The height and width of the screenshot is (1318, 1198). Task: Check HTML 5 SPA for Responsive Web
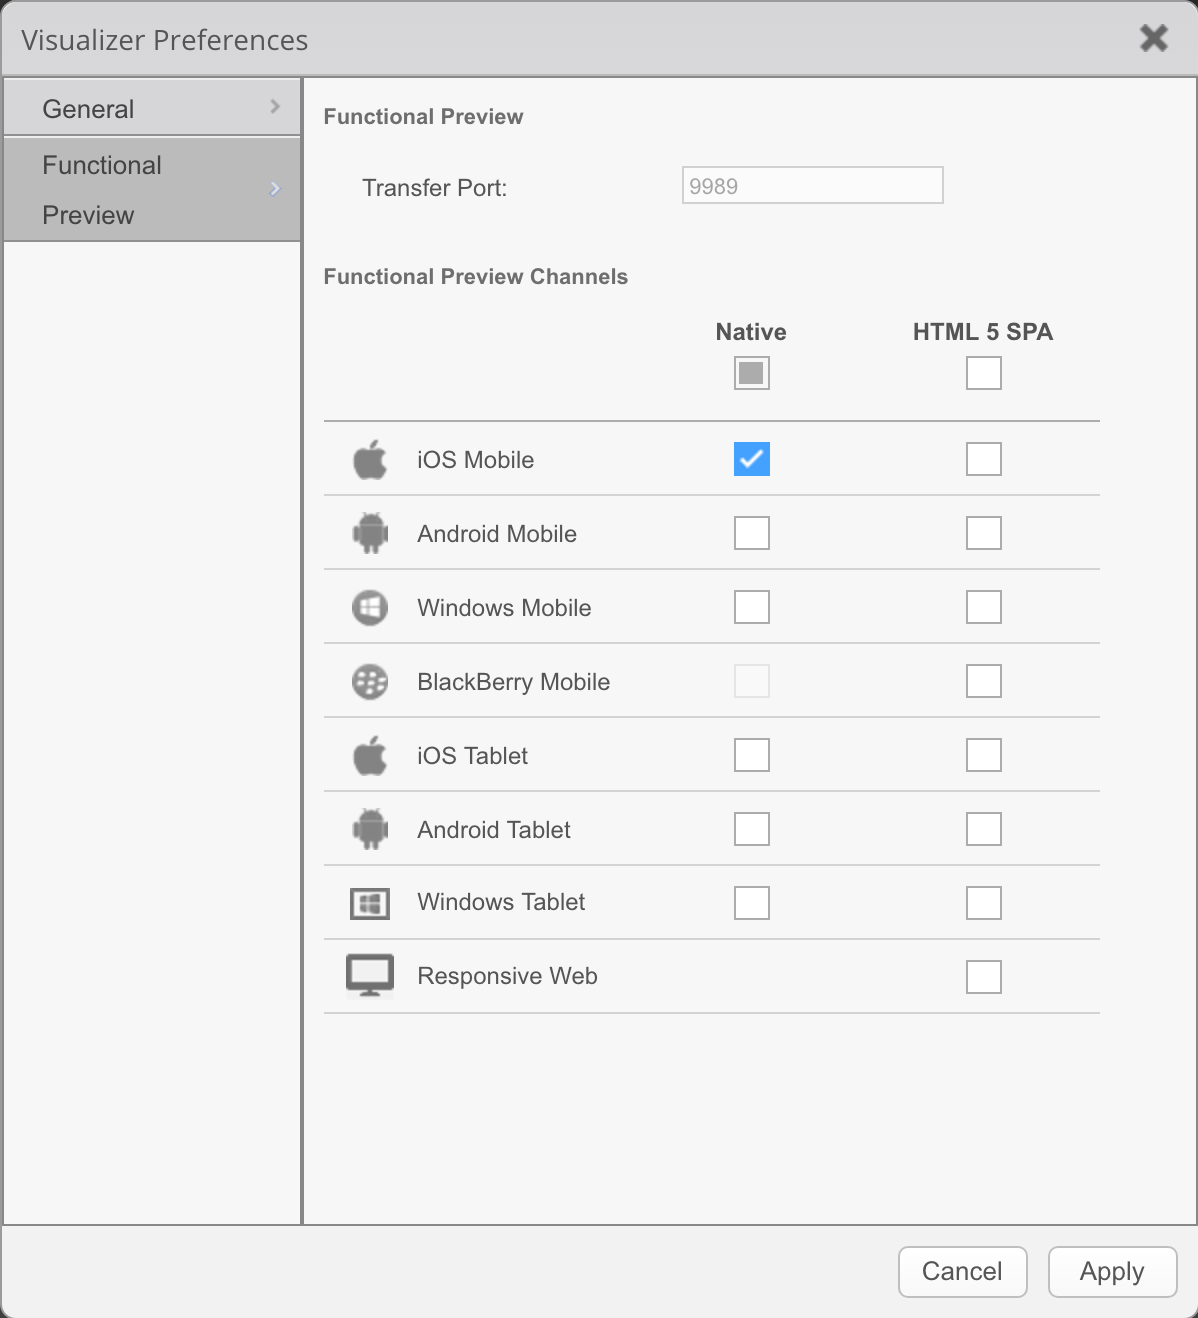(x=984, y=977)
